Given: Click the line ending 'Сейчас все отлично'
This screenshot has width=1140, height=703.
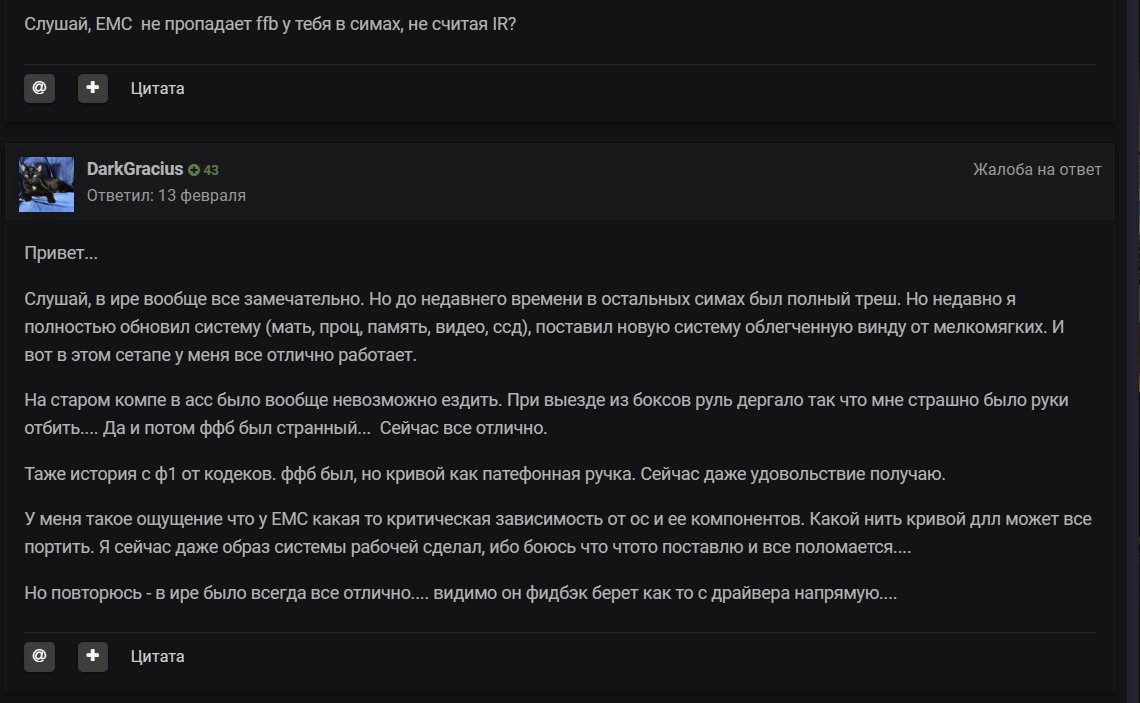Looking at the screenshot, I should click(x=290, y=428).
